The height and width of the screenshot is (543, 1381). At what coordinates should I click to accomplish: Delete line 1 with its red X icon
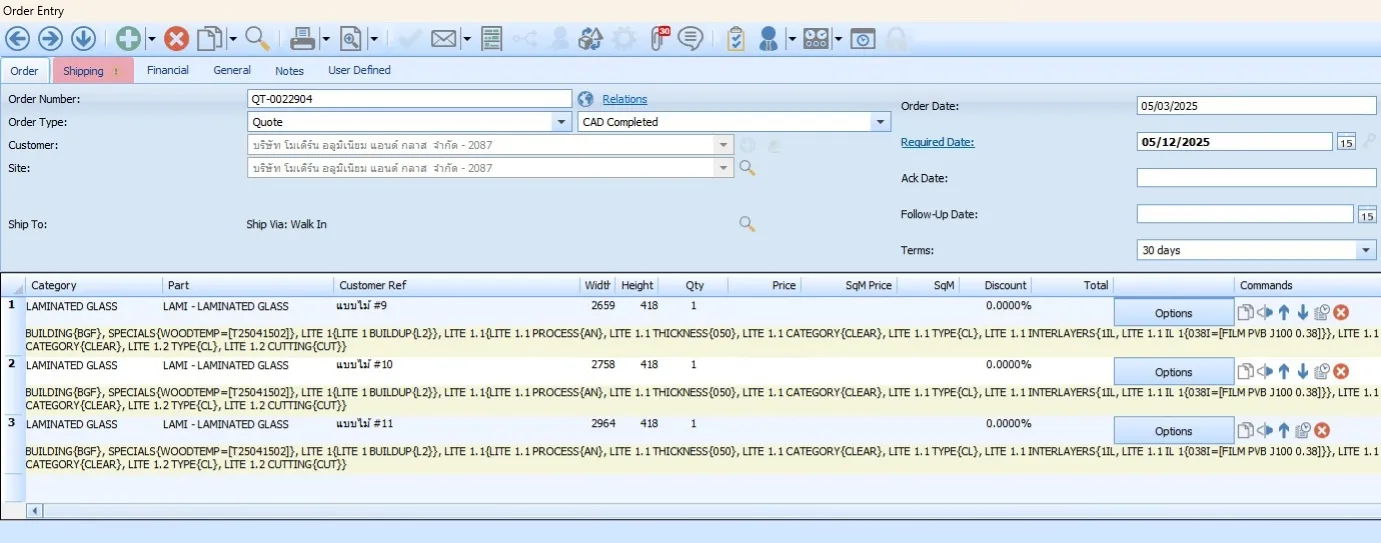click(1341, 312)
